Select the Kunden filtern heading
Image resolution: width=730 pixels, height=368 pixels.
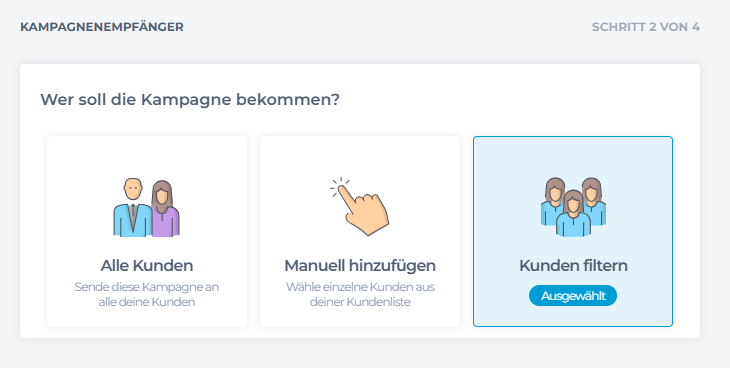573,266
